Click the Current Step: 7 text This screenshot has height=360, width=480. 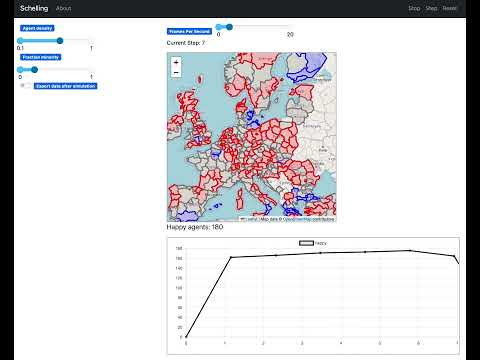click(186, 43)
